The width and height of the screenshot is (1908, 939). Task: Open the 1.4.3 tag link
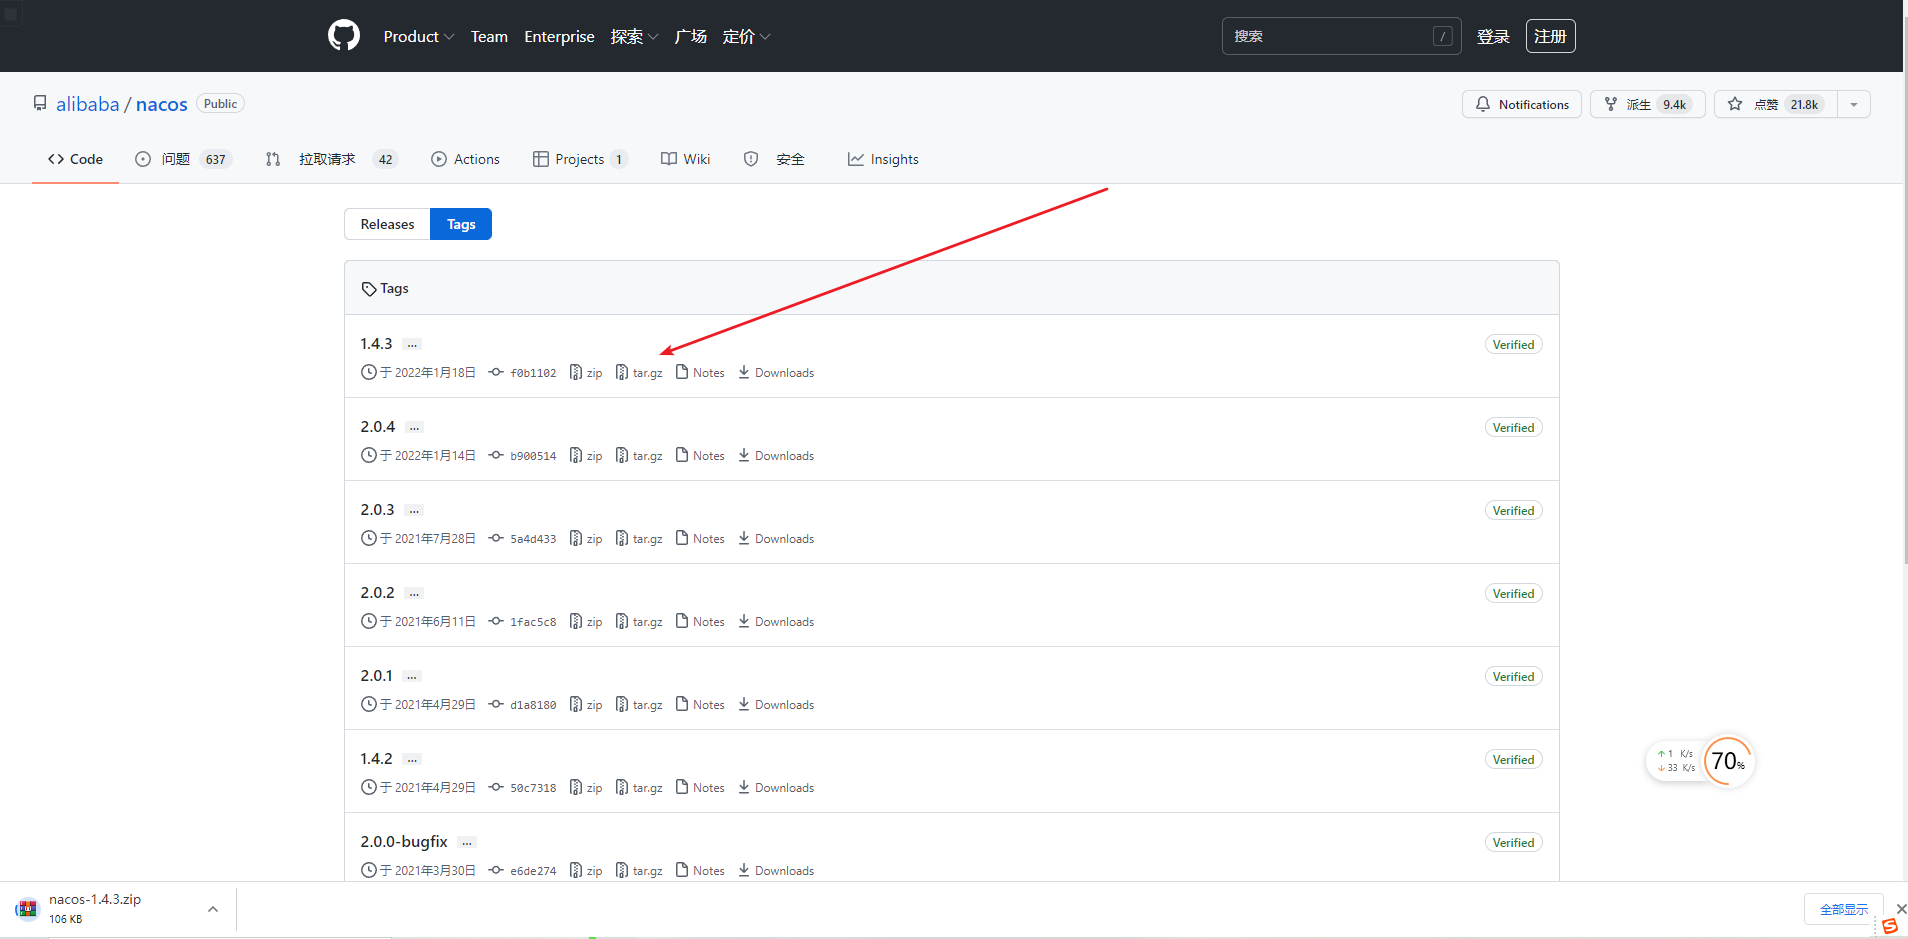pyautogui.click(x=376, y=343)
